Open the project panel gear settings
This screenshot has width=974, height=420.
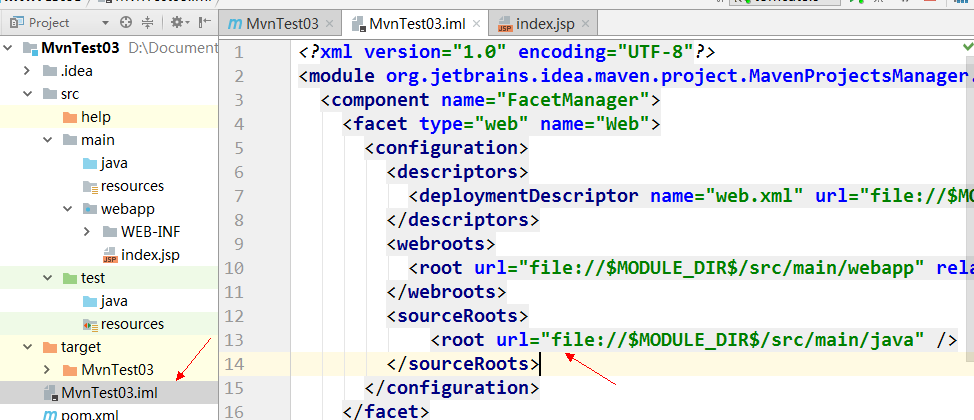click(179, 23)
